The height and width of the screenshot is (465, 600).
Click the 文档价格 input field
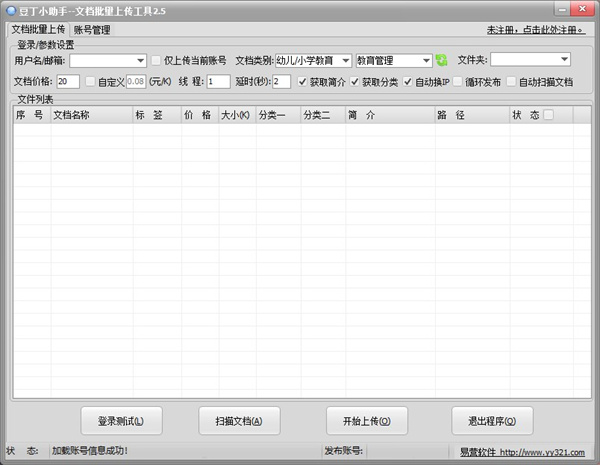[68, 82]
